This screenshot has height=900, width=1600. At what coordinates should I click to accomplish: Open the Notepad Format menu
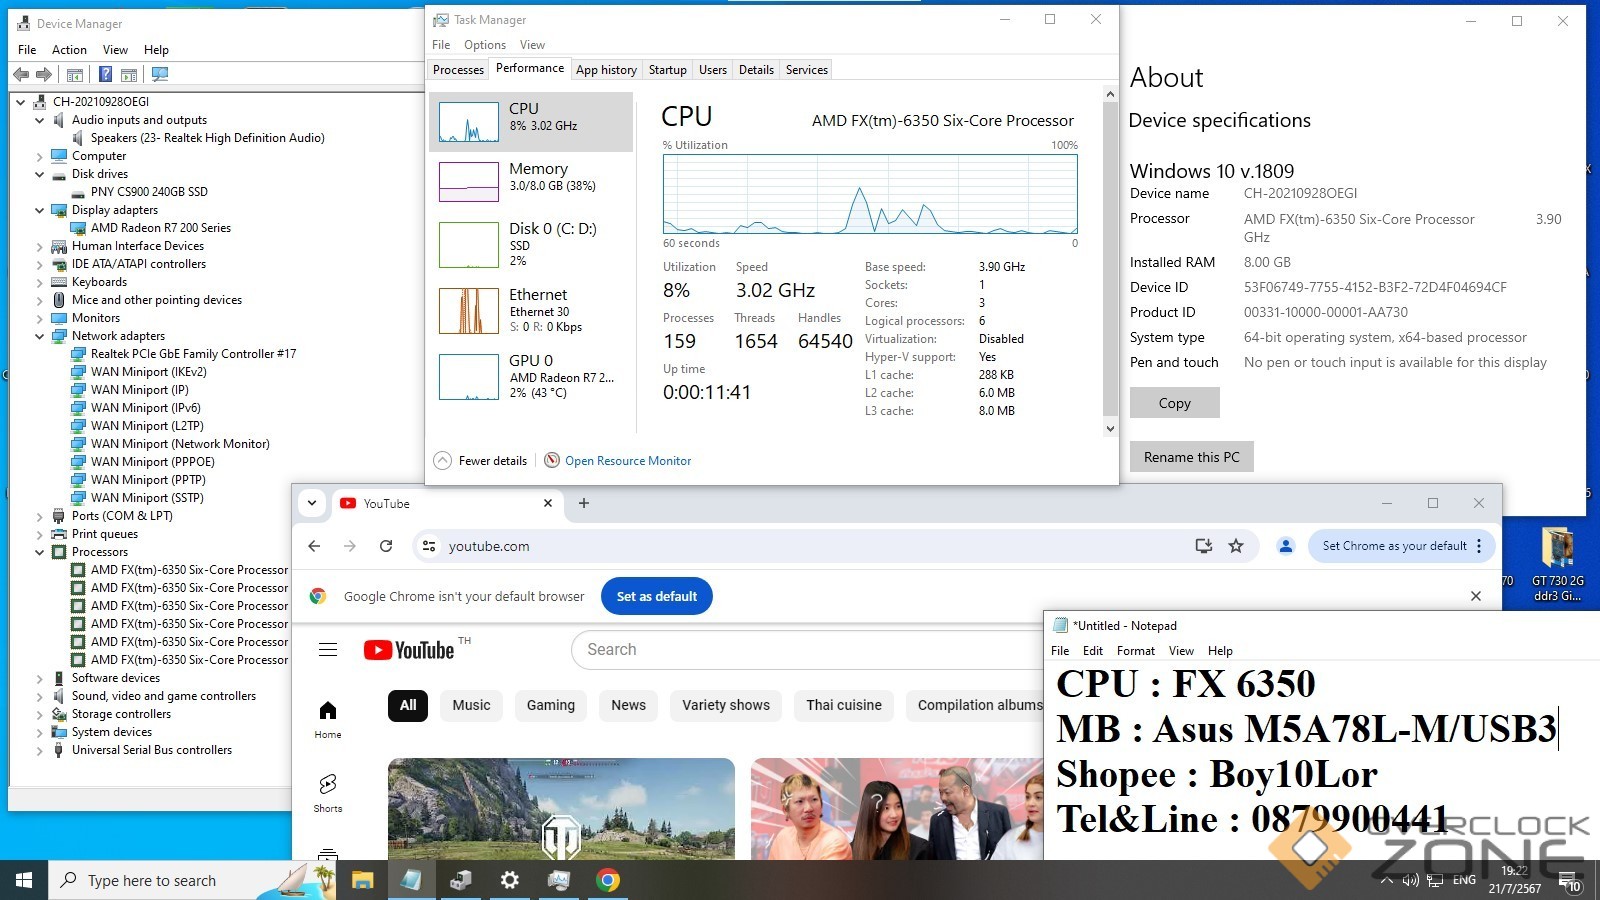pyautogui.click(x=1135, y=651)
